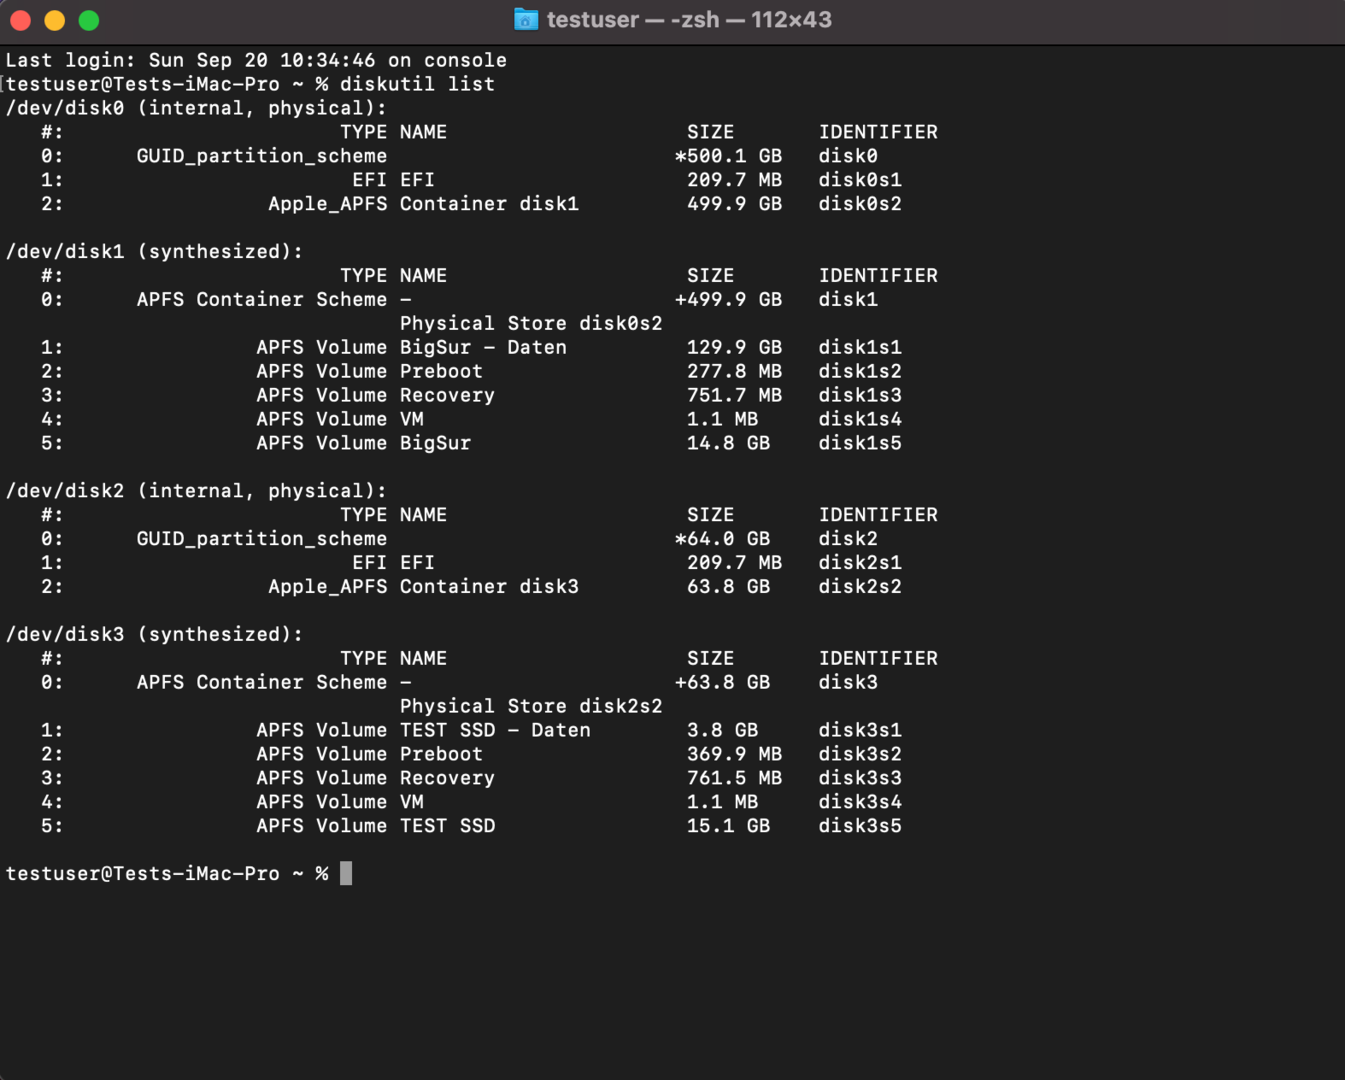Screen dimensions: 1345x1080
Task: Click the identifier "disk3s5"
Action: pos(860,827)
